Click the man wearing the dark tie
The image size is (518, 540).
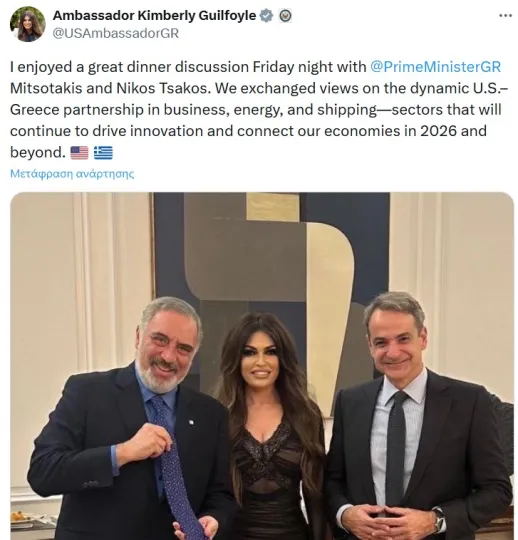click(x=418, y=420)
